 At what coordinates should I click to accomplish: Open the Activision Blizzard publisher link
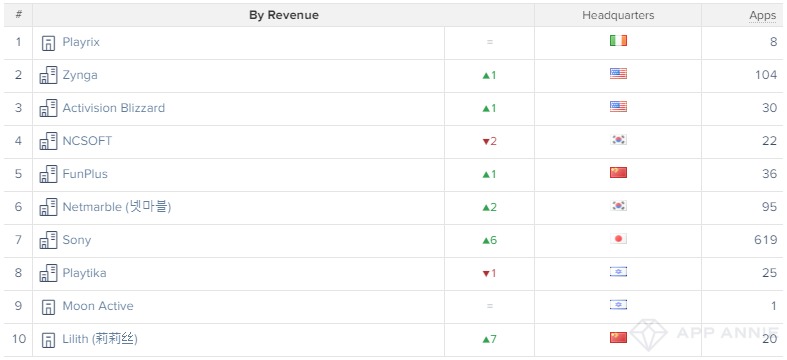(x=113, y=108)
